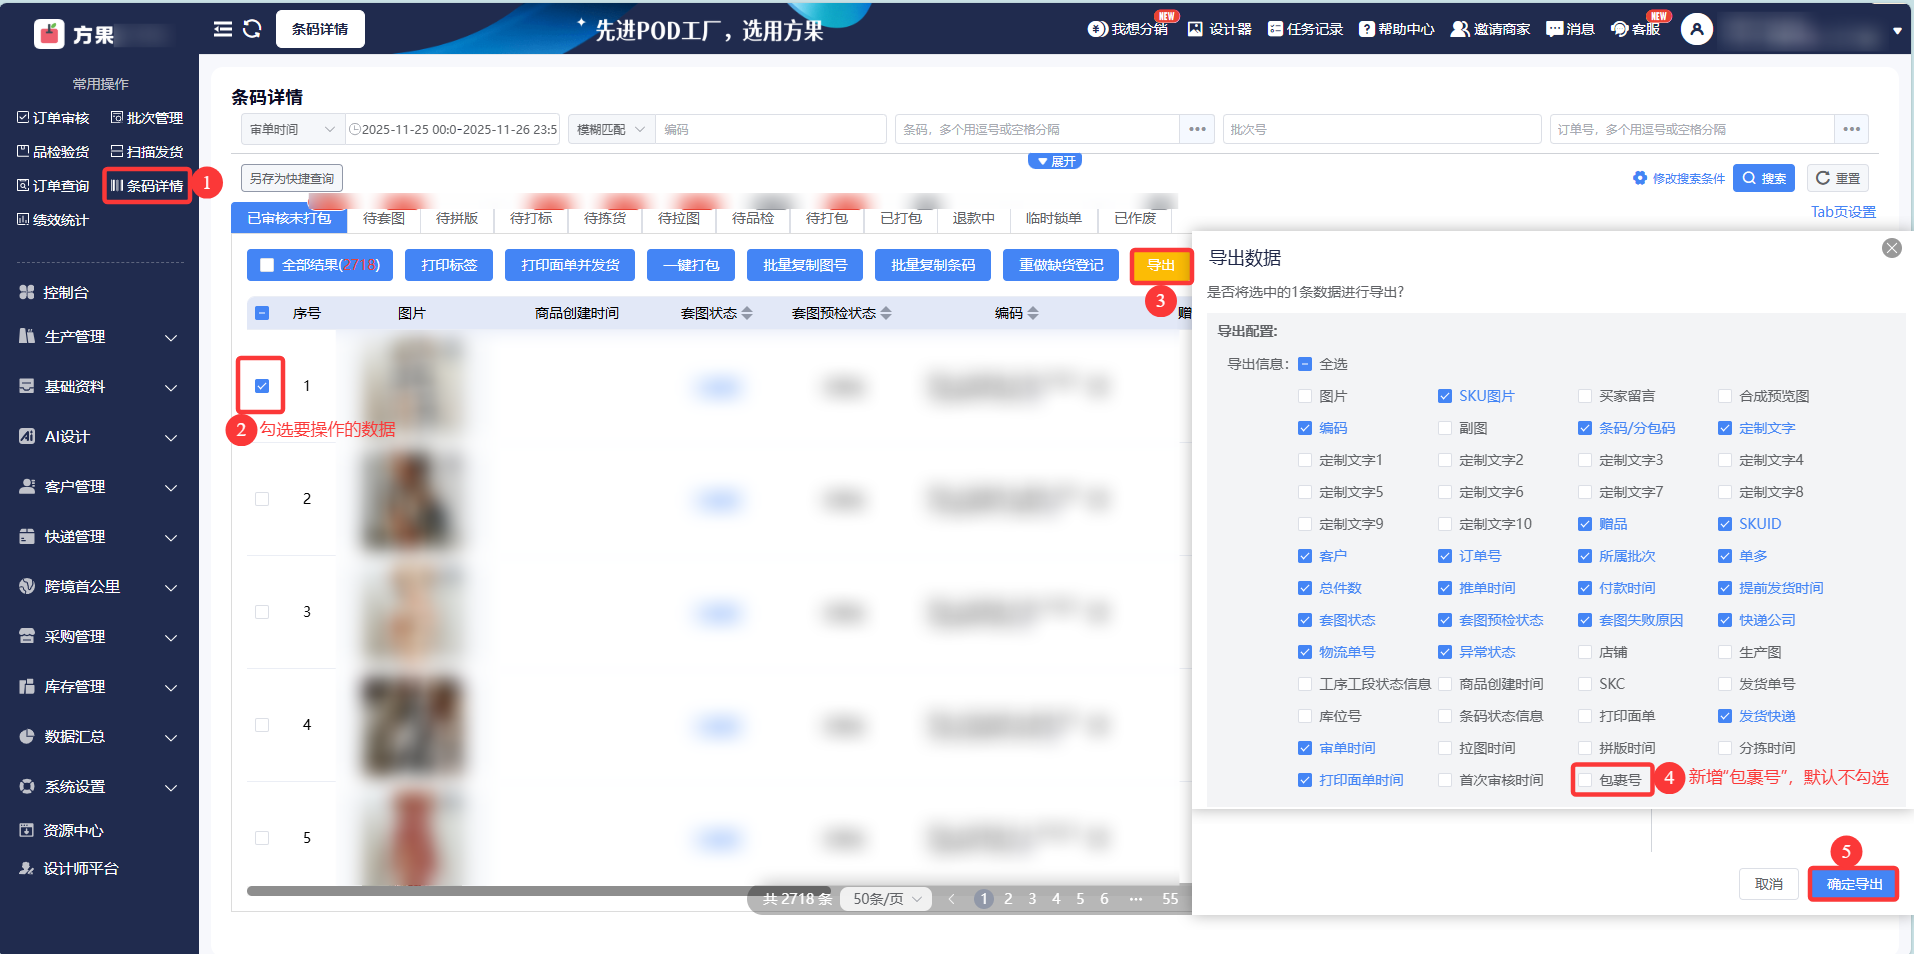Open 任务记录 task records

tap(1305, 29)
